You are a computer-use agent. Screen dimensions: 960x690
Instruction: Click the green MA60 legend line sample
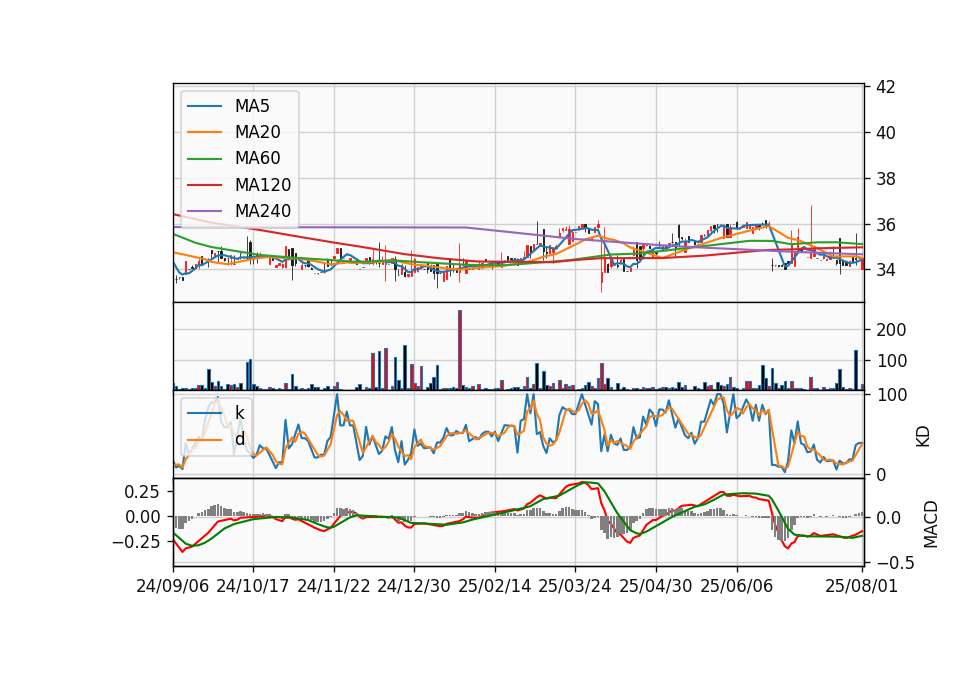coord(204,159)
